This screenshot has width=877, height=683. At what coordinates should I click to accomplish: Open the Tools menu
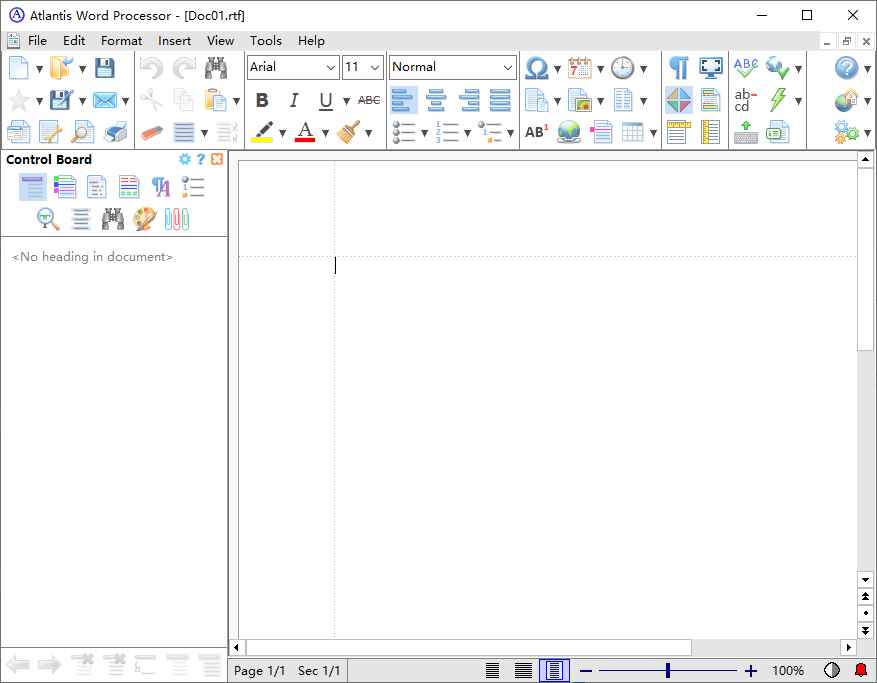click(265, 41)
